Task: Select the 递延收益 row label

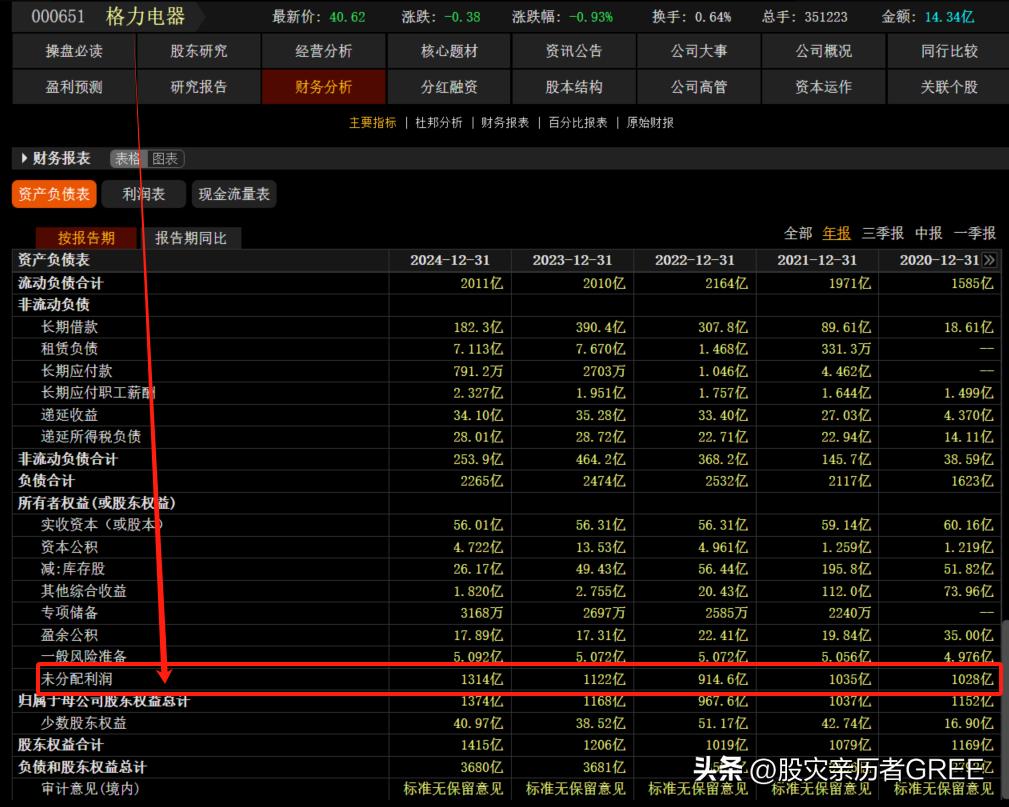Action: pyautogui.click(x=69, y=415)
